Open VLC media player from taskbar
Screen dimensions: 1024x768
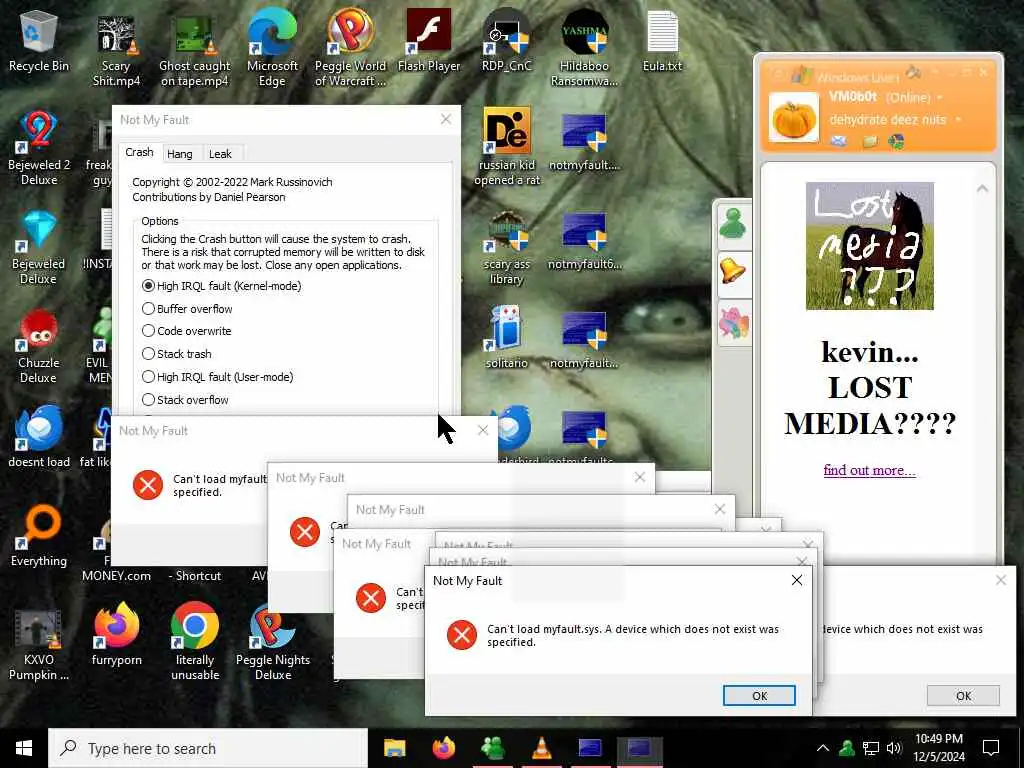click(541, 748)
